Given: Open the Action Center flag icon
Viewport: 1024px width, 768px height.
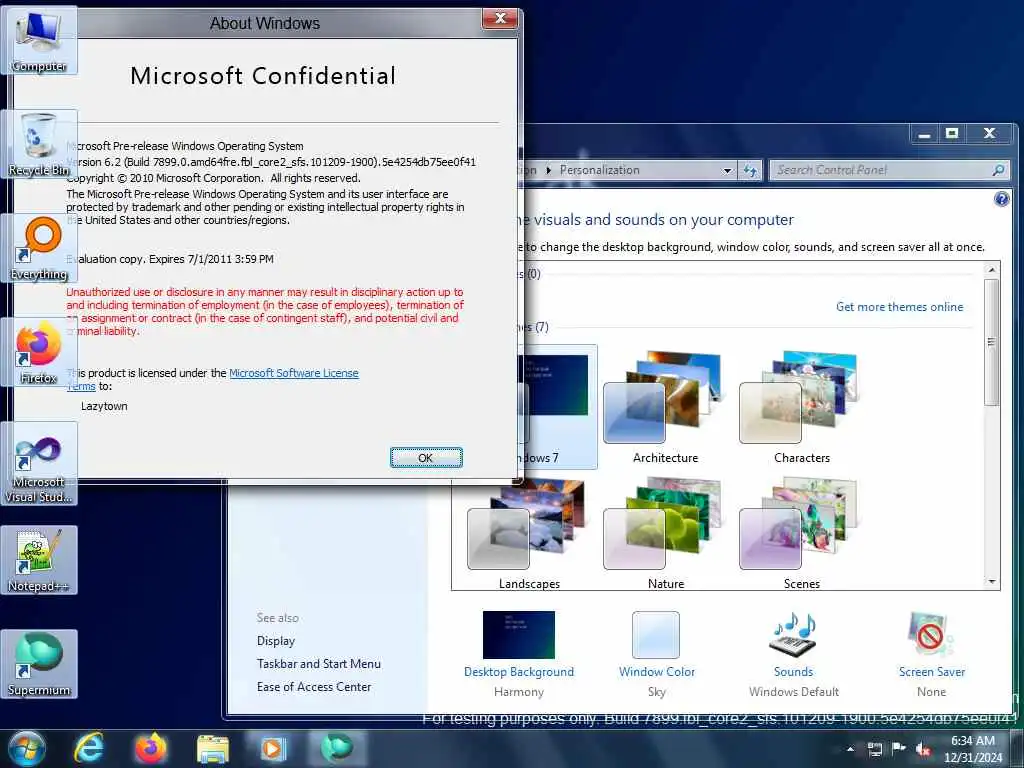Looking at the screenshot, I should click(899, 748).
